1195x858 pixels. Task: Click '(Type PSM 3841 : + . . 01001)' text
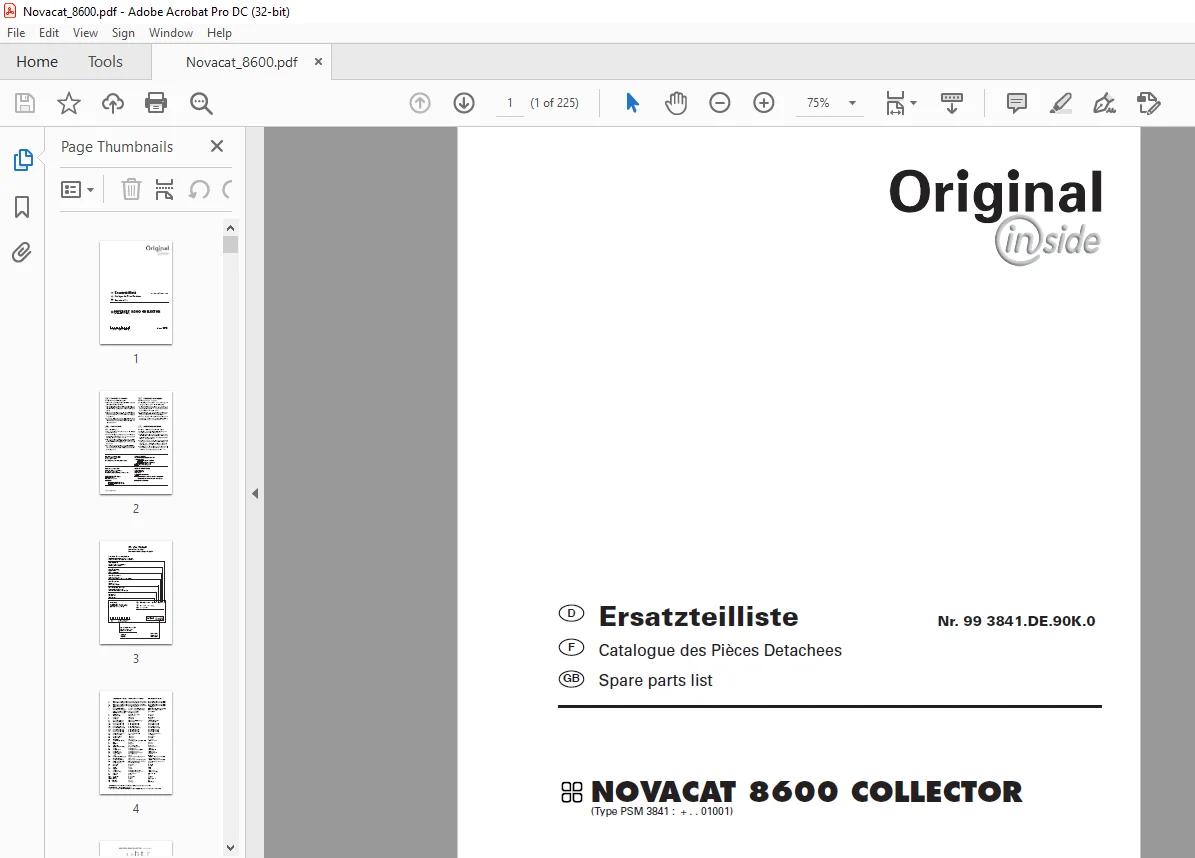(662, 812)
